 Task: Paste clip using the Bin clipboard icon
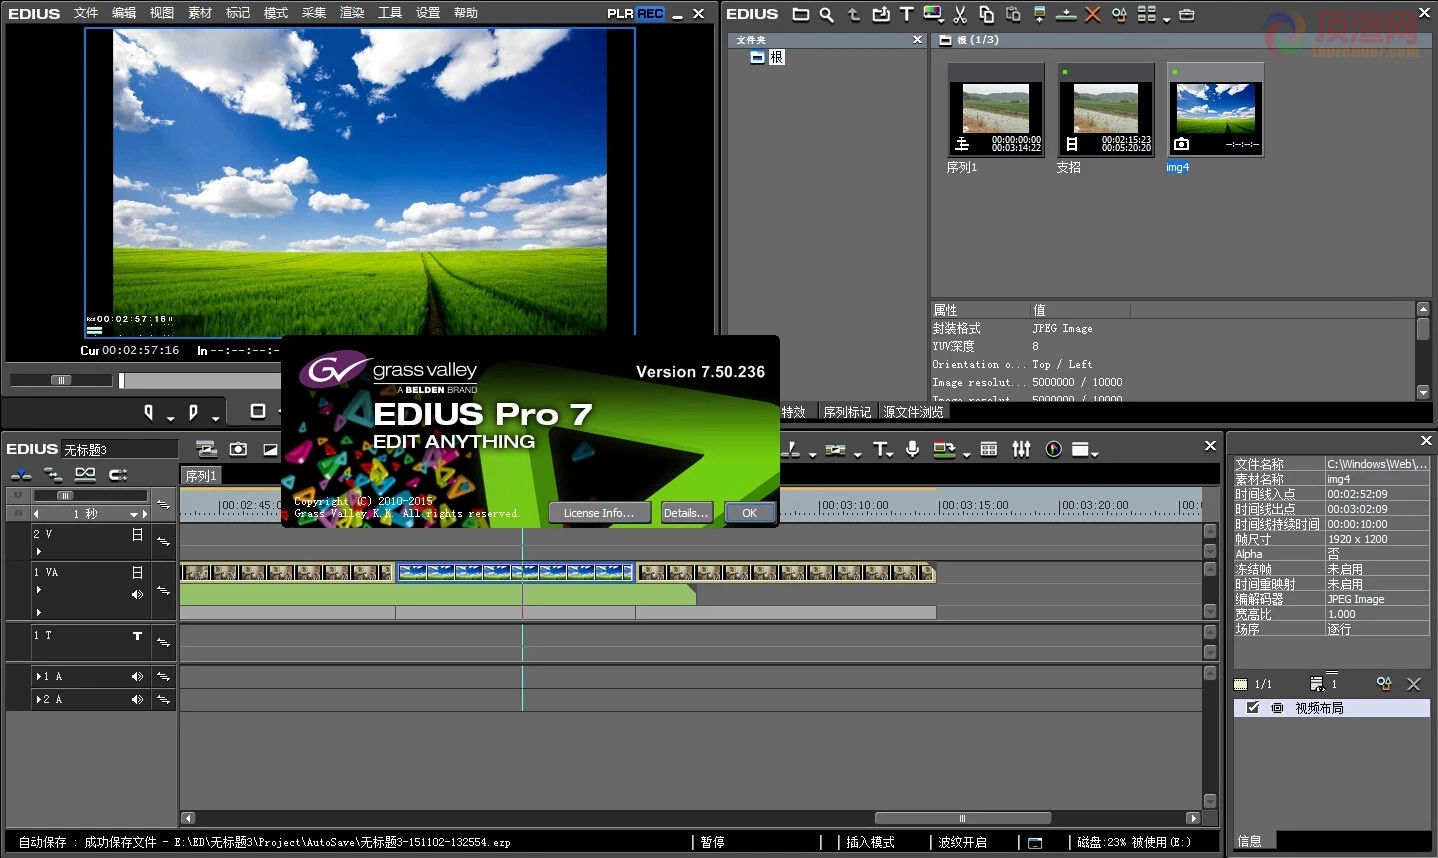pyautogui.click(x=1013, y=14)
